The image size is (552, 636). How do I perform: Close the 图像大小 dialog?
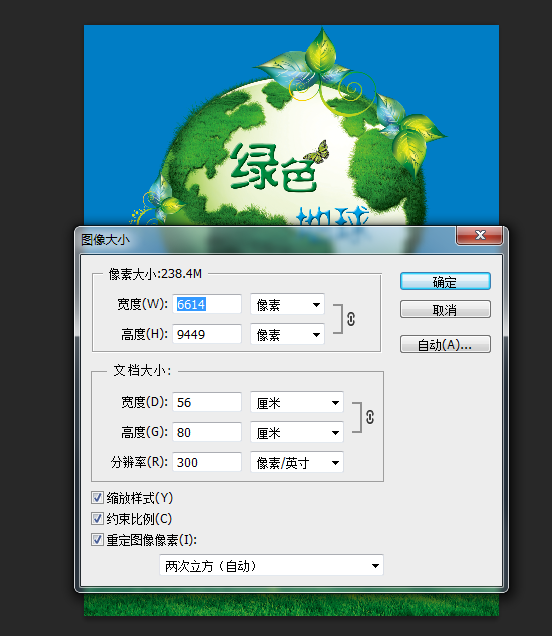480,235
